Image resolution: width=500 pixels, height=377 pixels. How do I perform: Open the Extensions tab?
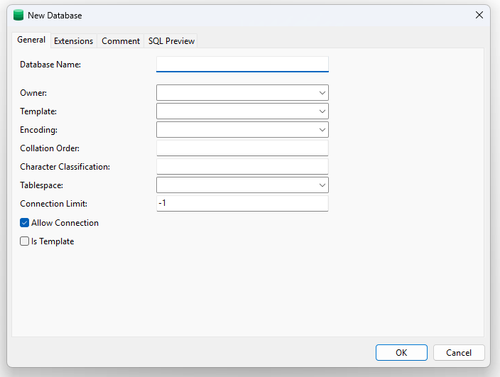tap(73, 41)
